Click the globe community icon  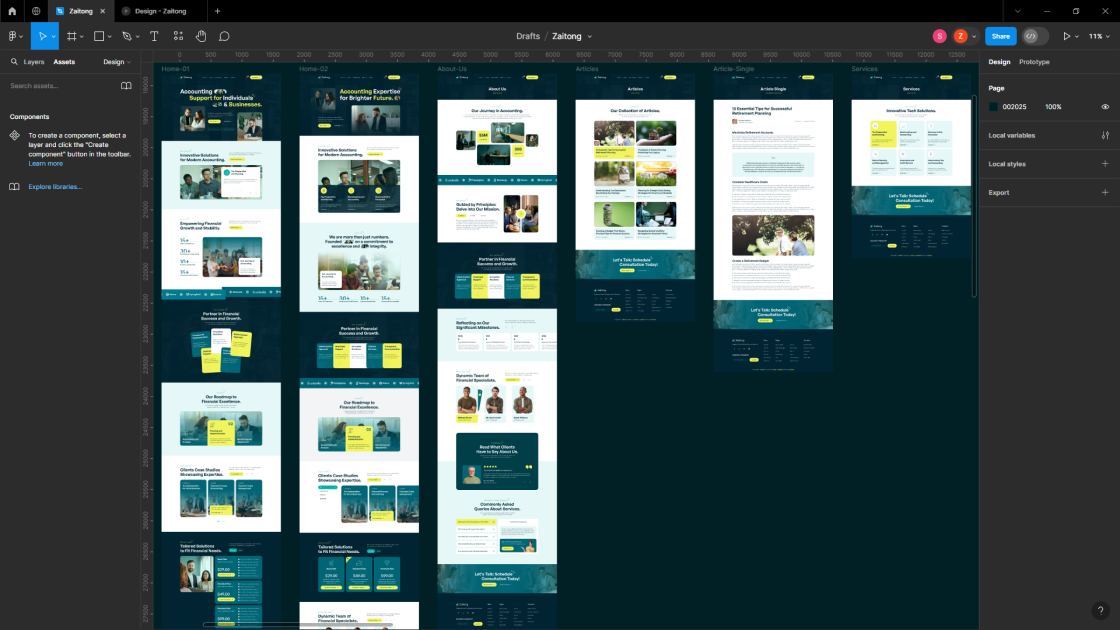pyautogui.click(x=36, y=11)
